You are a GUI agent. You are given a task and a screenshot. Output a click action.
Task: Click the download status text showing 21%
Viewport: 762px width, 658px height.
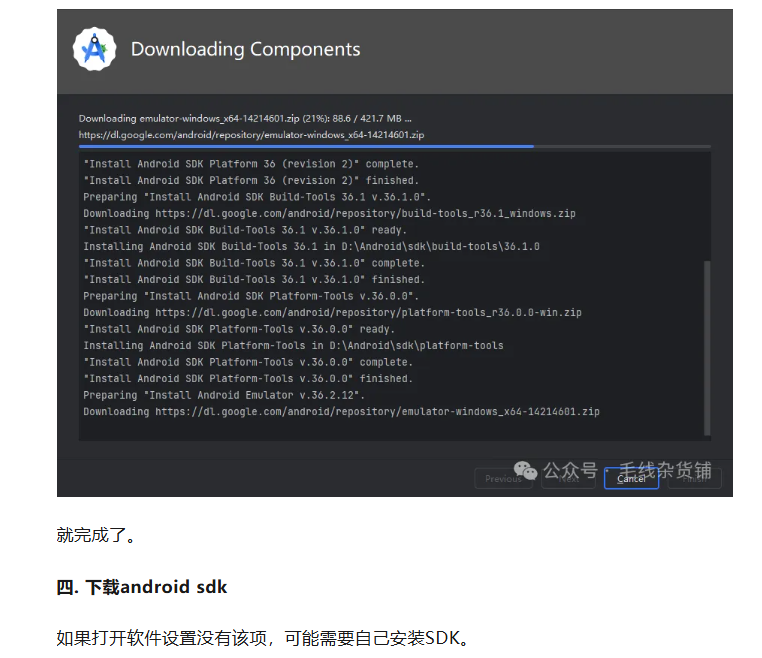tap(245, 119)
